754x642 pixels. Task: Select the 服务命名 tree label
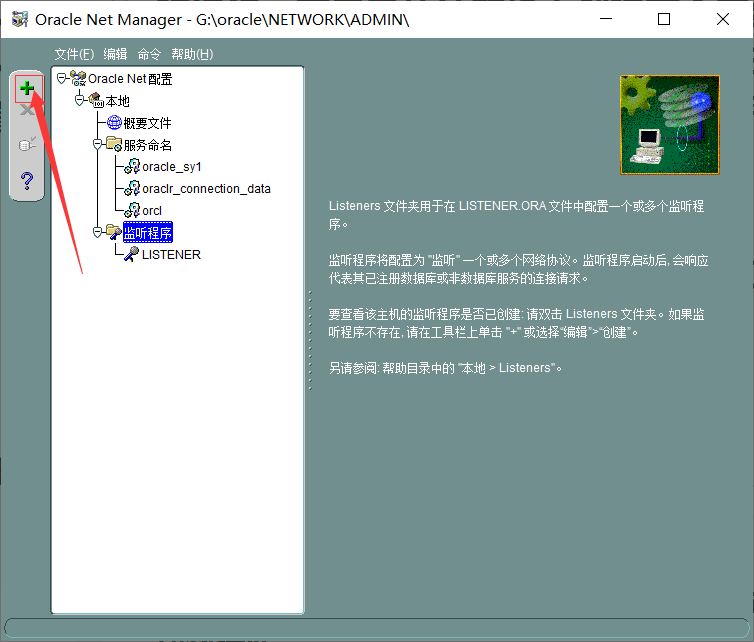click(x=148, y=145)
